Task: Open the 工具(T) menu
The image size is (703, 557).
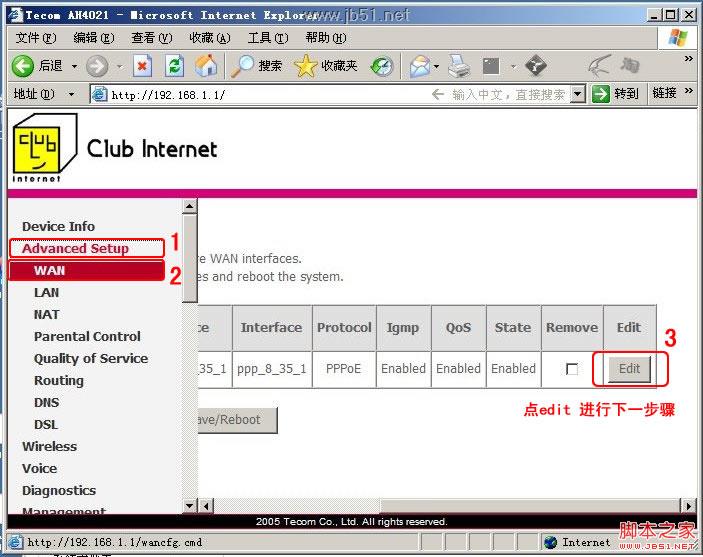Action: (x=268, y=38)
